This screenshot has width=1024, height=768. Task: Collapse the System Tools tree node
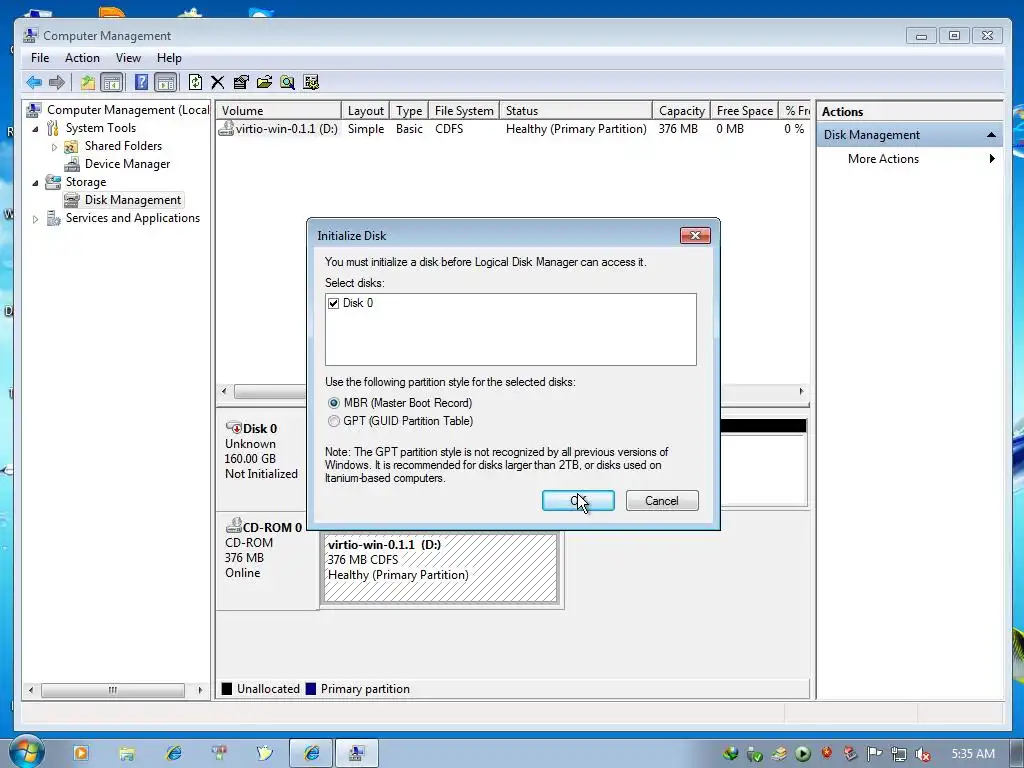35,129
